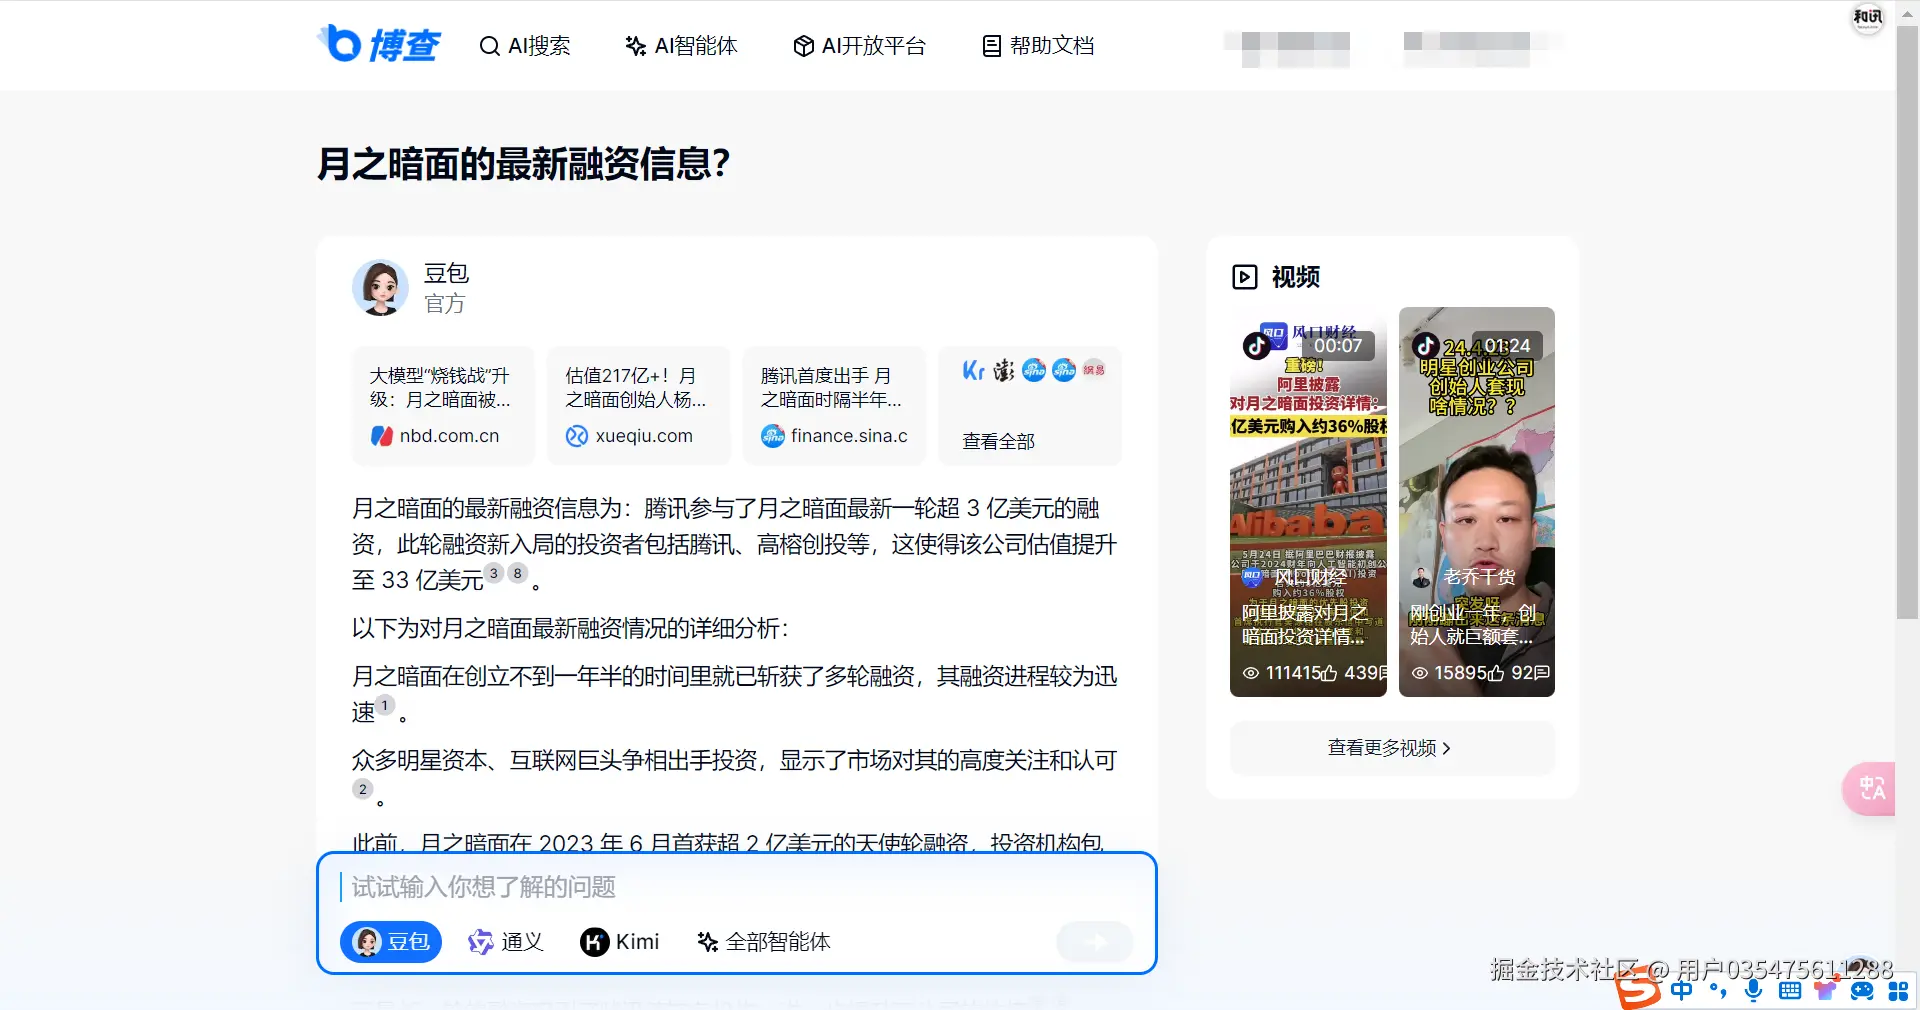Click the view count 15895 on the second video
The image size is (1920, 1010).
[1449, 673]
